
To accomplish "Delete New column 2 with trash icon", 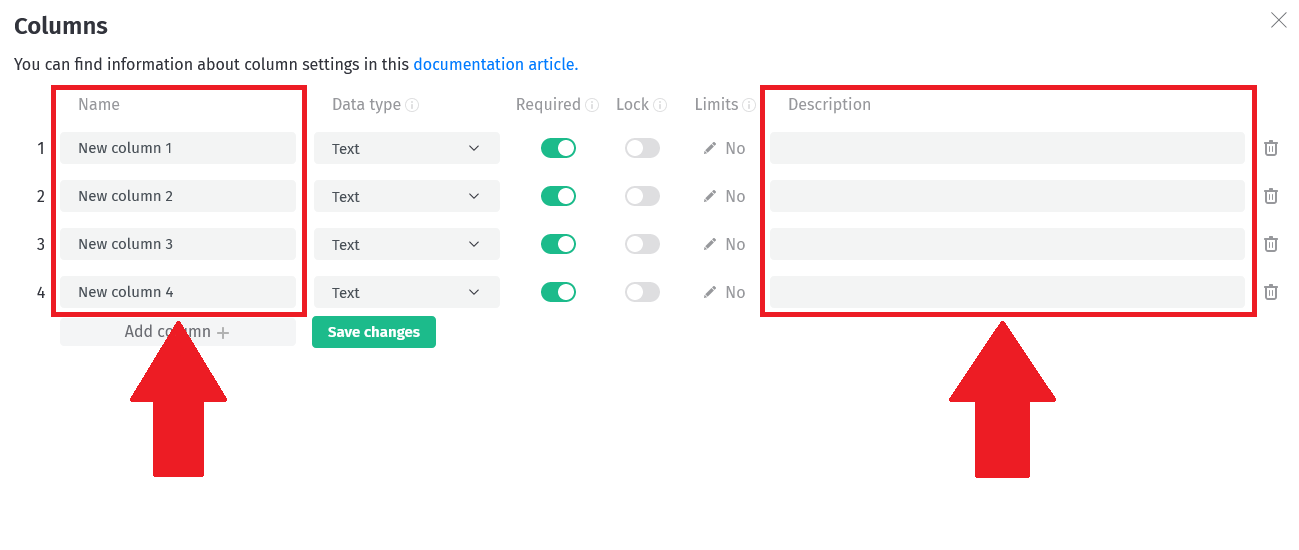I will (1271, 196).
